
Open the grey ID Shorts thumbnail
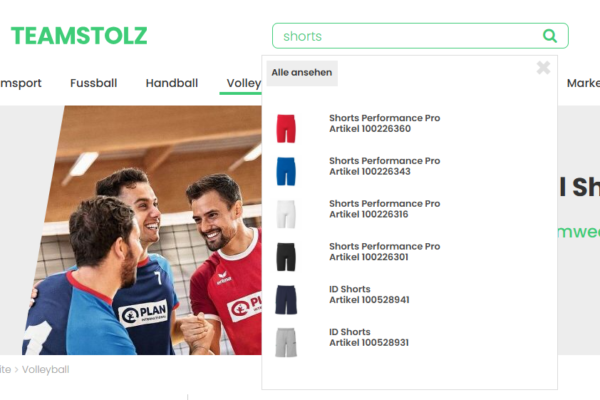coord(286,343)
